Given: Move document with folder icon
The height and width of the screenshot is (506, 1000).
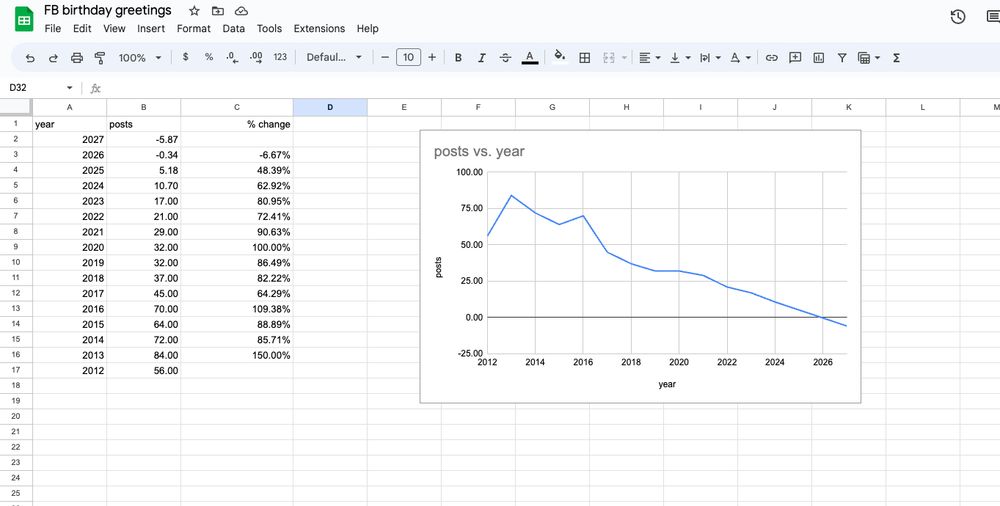Looking at the screenshot, I should click(x=218, y=11).
